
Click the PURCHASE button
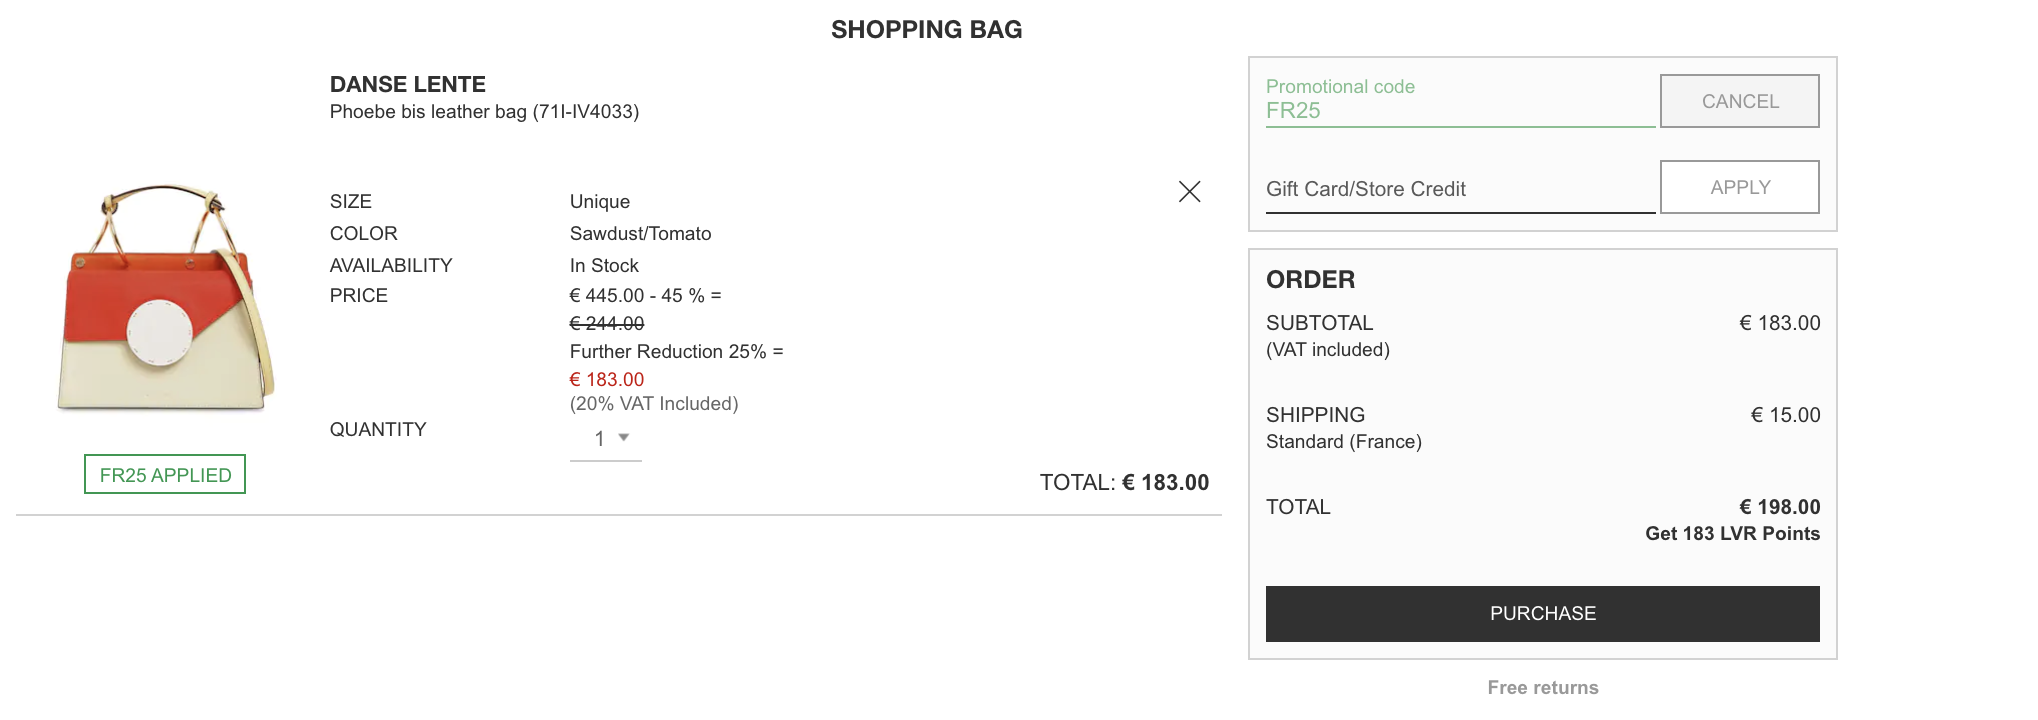coord(1542,613)
